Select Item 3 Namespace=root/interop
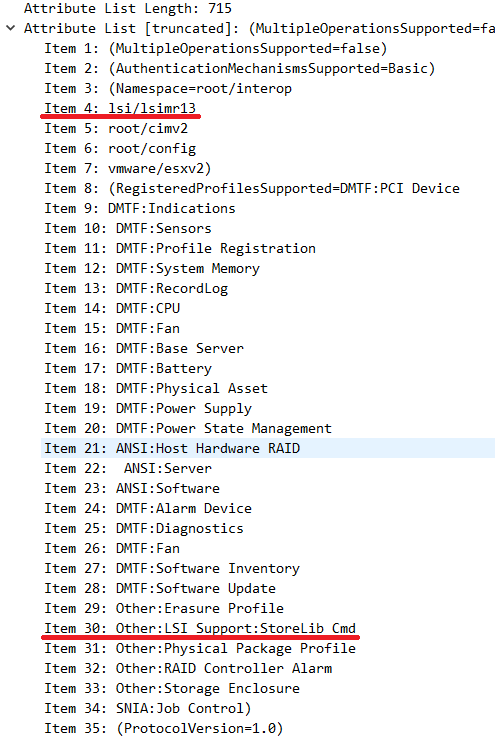495x742 pixels. point(168,88)
